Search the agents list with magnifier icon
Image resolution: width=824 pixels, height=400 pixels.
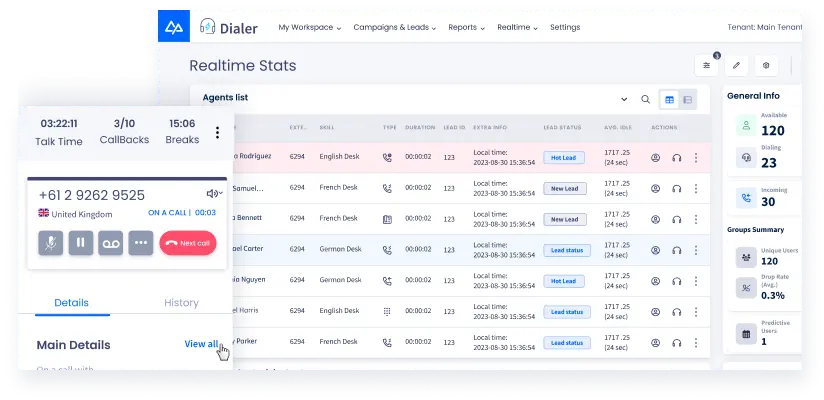(x=645, y=99)
